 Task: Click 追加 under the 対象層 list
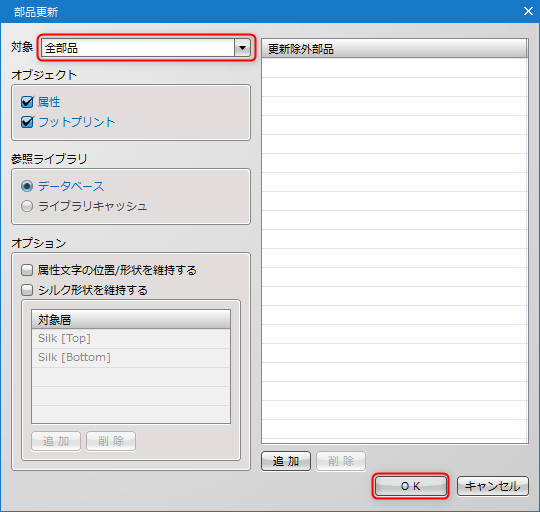click(56, 441)
